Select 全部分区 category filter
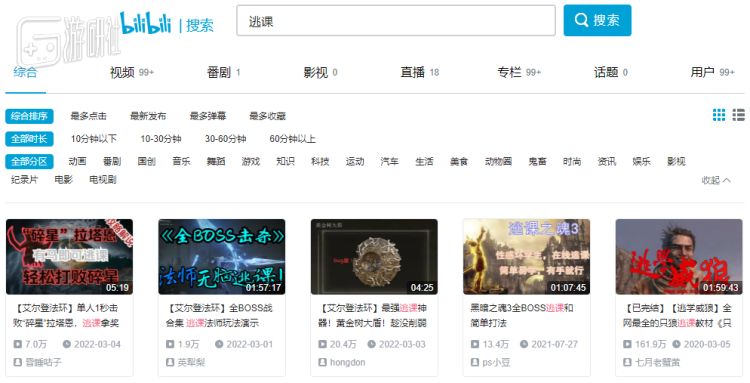 pyautogui.click(x=29, y=162)
